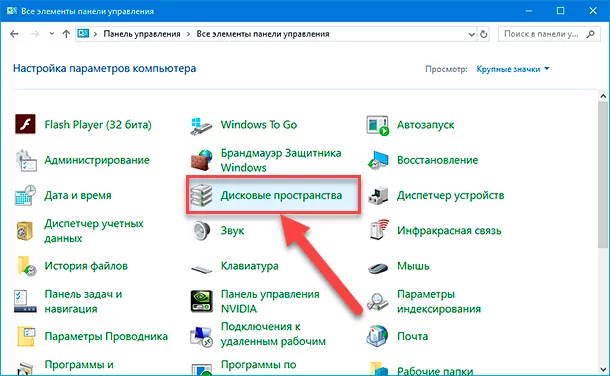Open the Автозапуск icon
The width and height of the screenshot is (610, 376).
pos(377,125)
